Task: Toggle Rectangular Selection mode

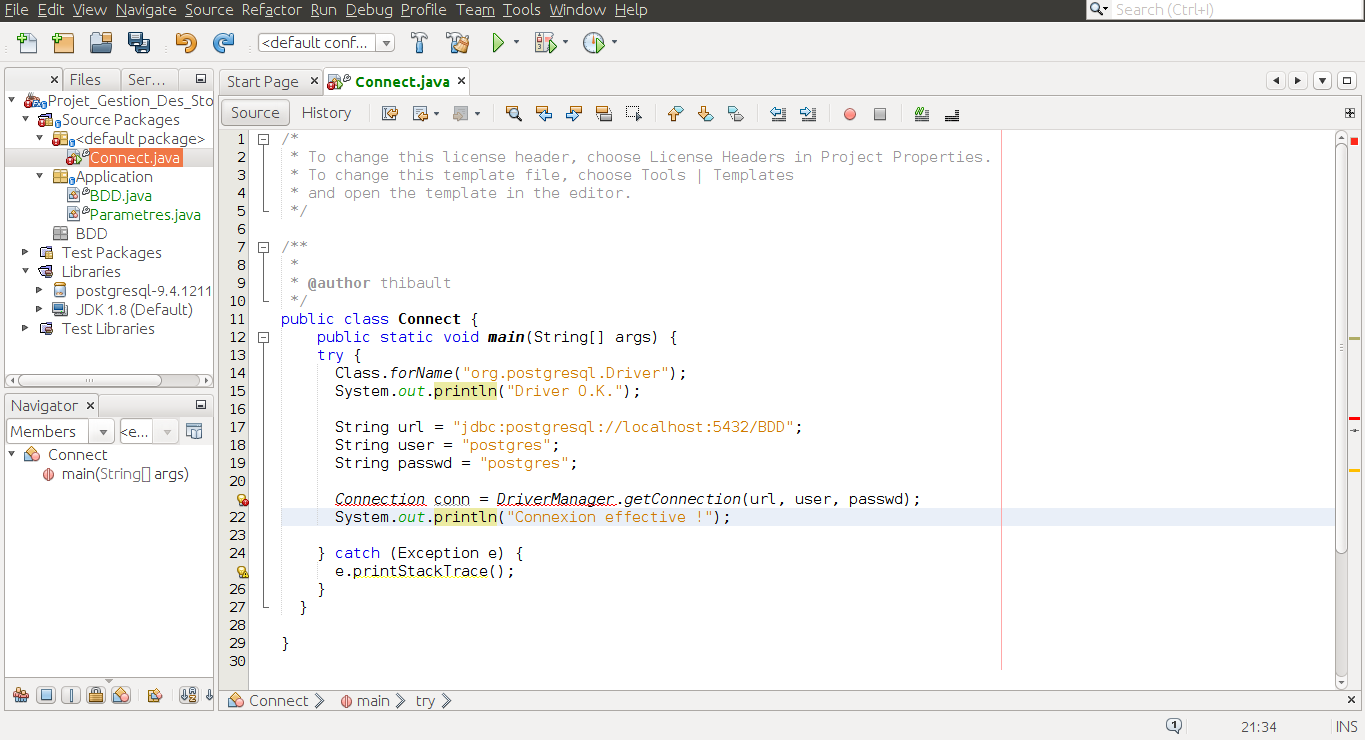Action: (633, 113)
